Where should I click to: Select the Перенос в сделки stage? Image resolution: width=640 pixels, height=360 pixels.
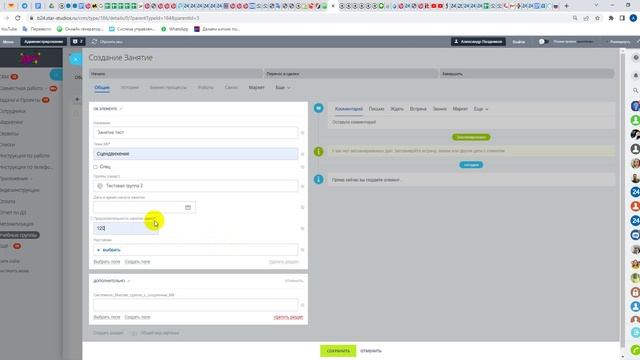[351, 74]
